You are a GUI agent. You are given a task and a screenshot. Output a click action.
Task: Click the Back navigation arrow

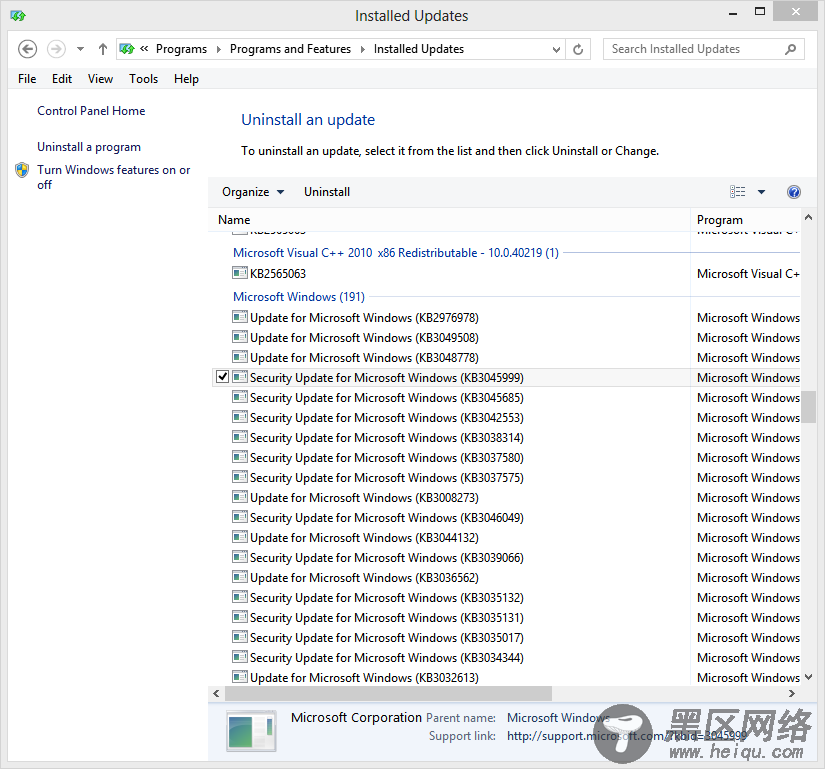pyautogui.click(x=27, y=49)
